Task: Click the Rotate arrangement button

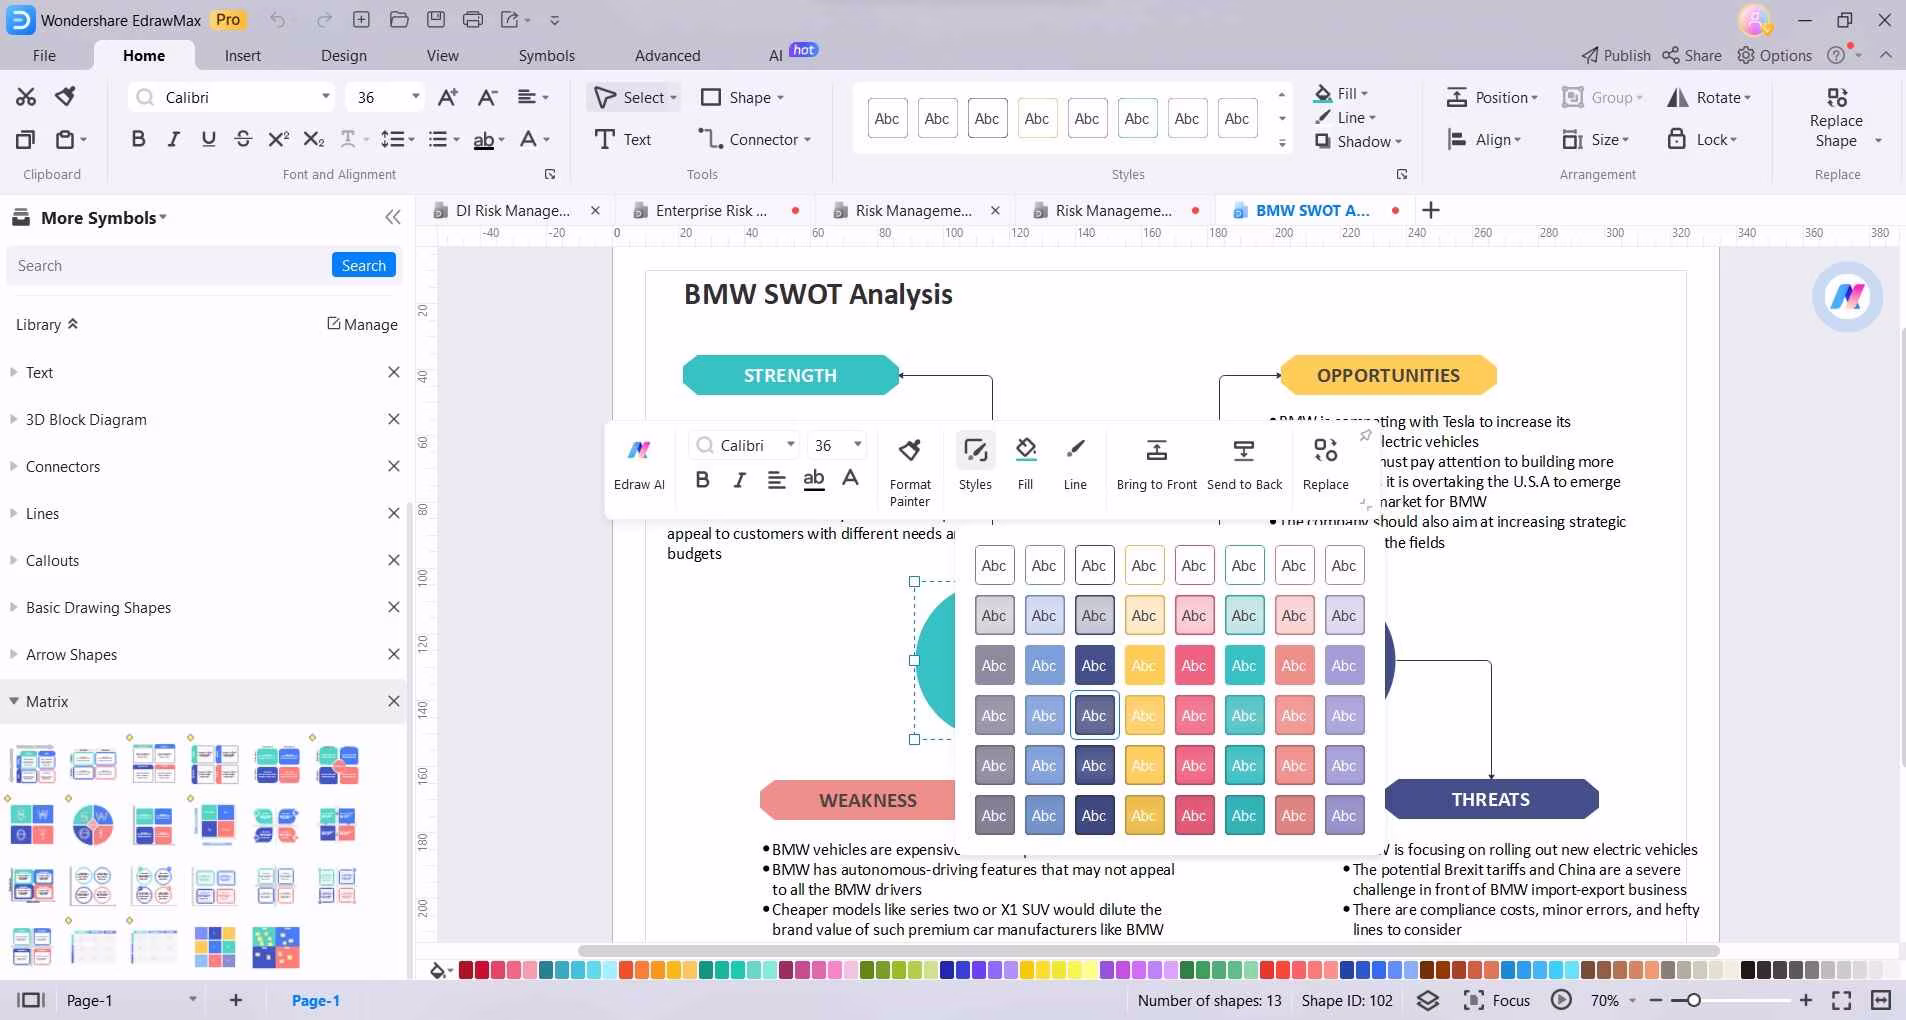Action: tap(1709, 97)
